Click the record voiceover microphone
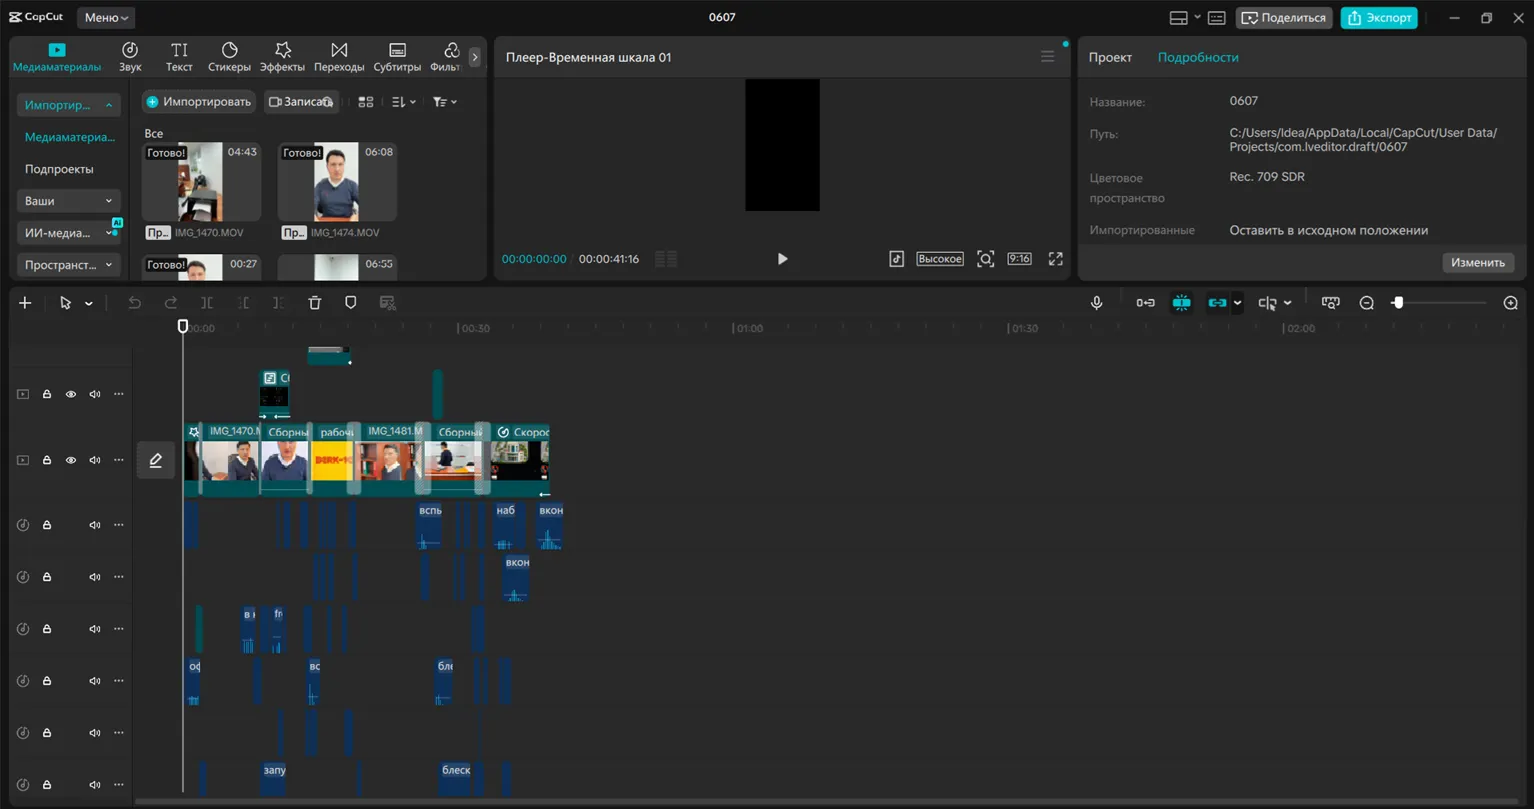The image size is (1534, 809). point(1097,303)
